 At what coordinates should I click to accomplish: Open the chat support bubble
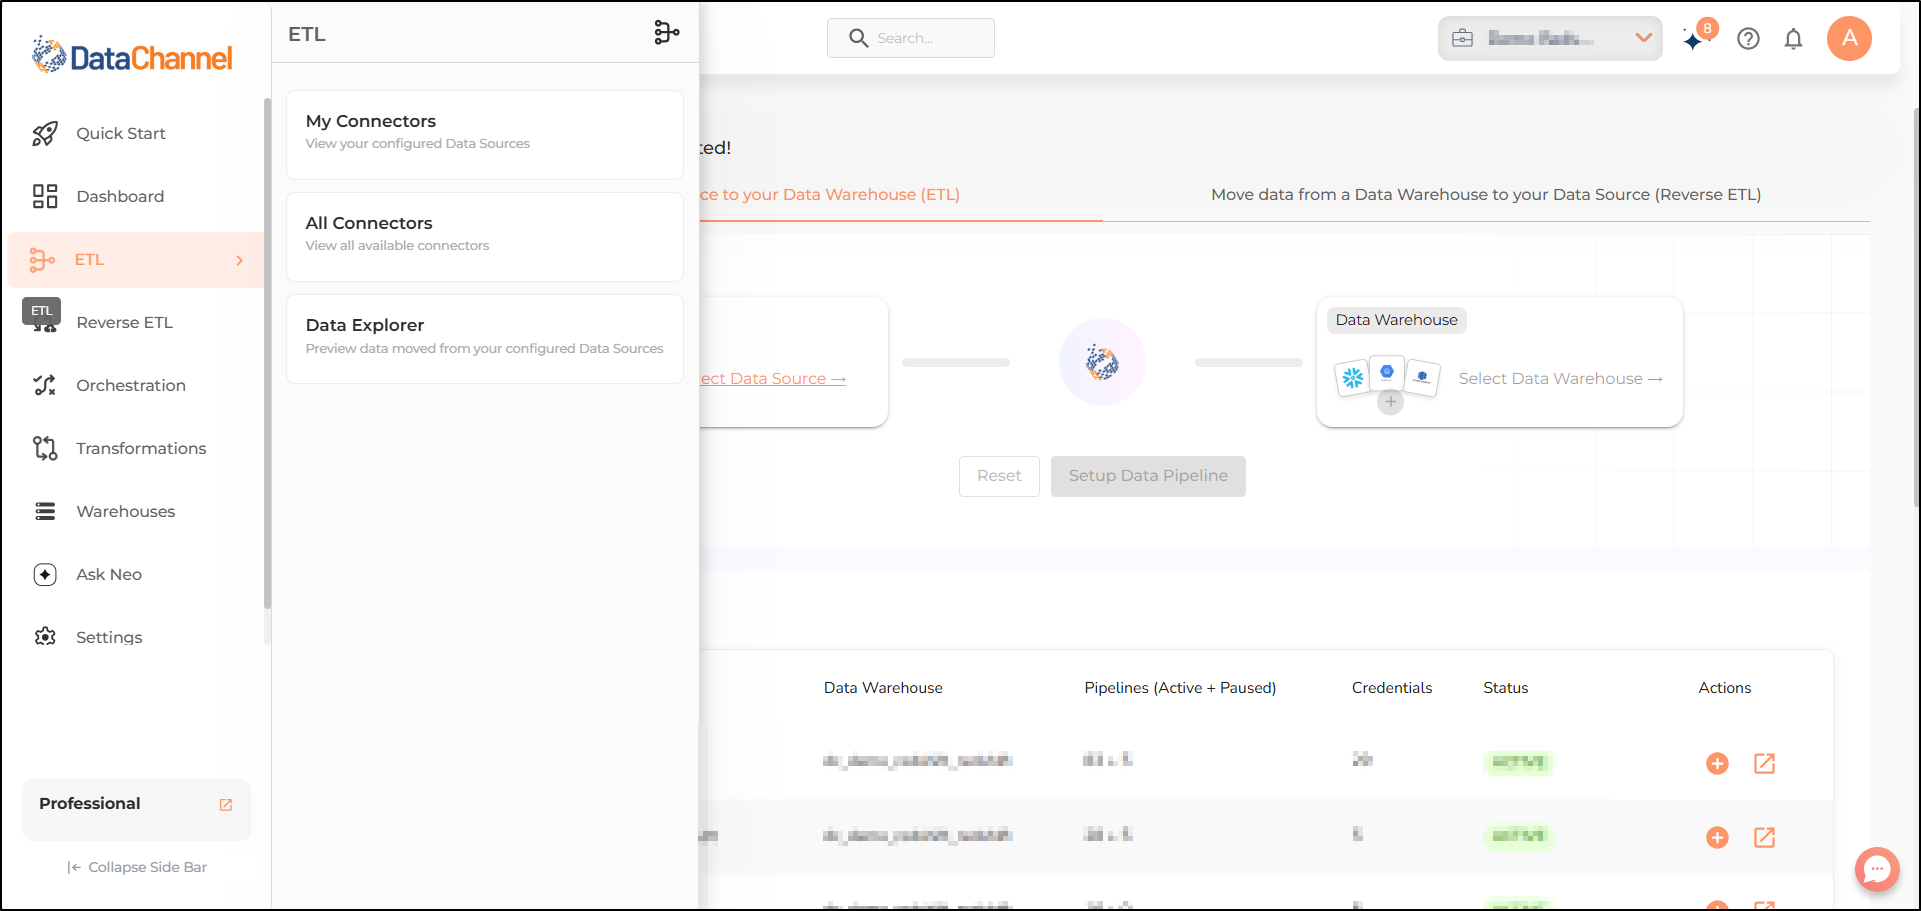(x=1877, y=869)
